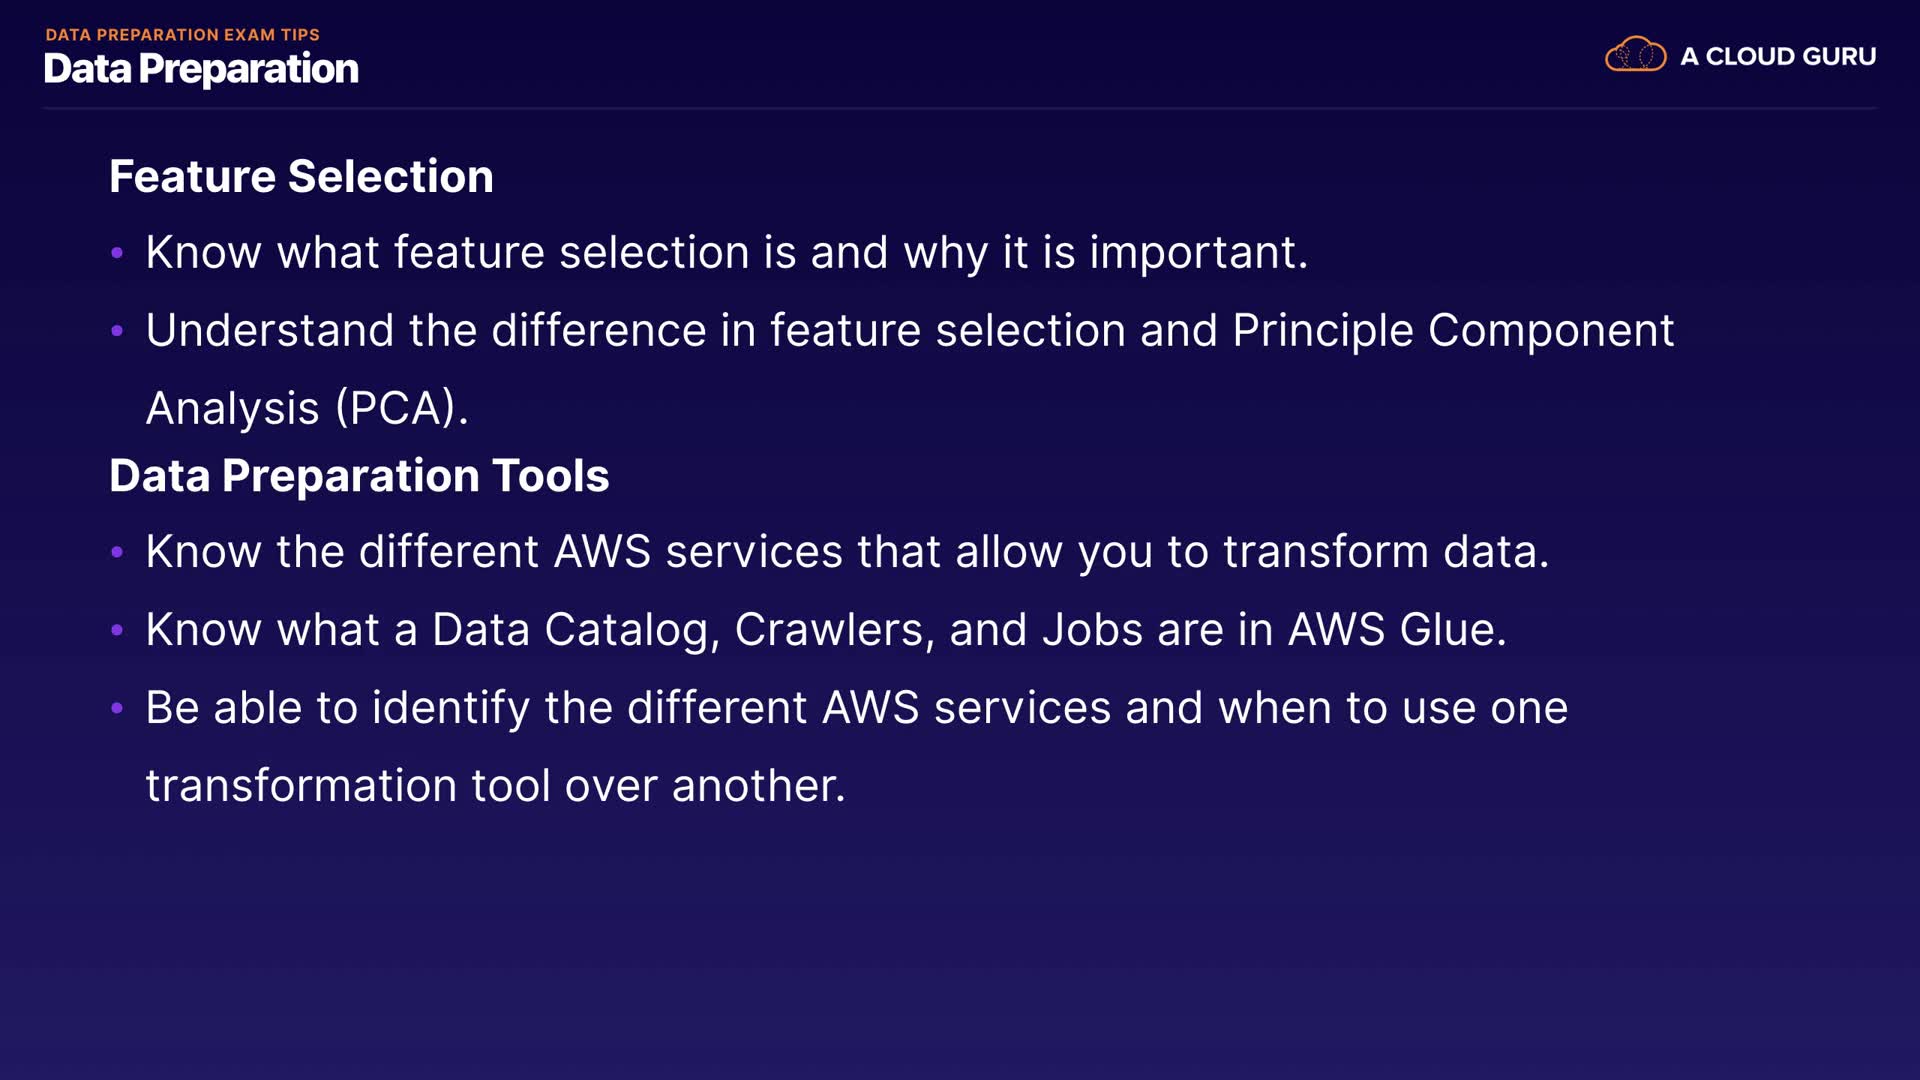Click the bullet dot before "Know the different AWS services"

pyautogui.click(x=117, y=552)
